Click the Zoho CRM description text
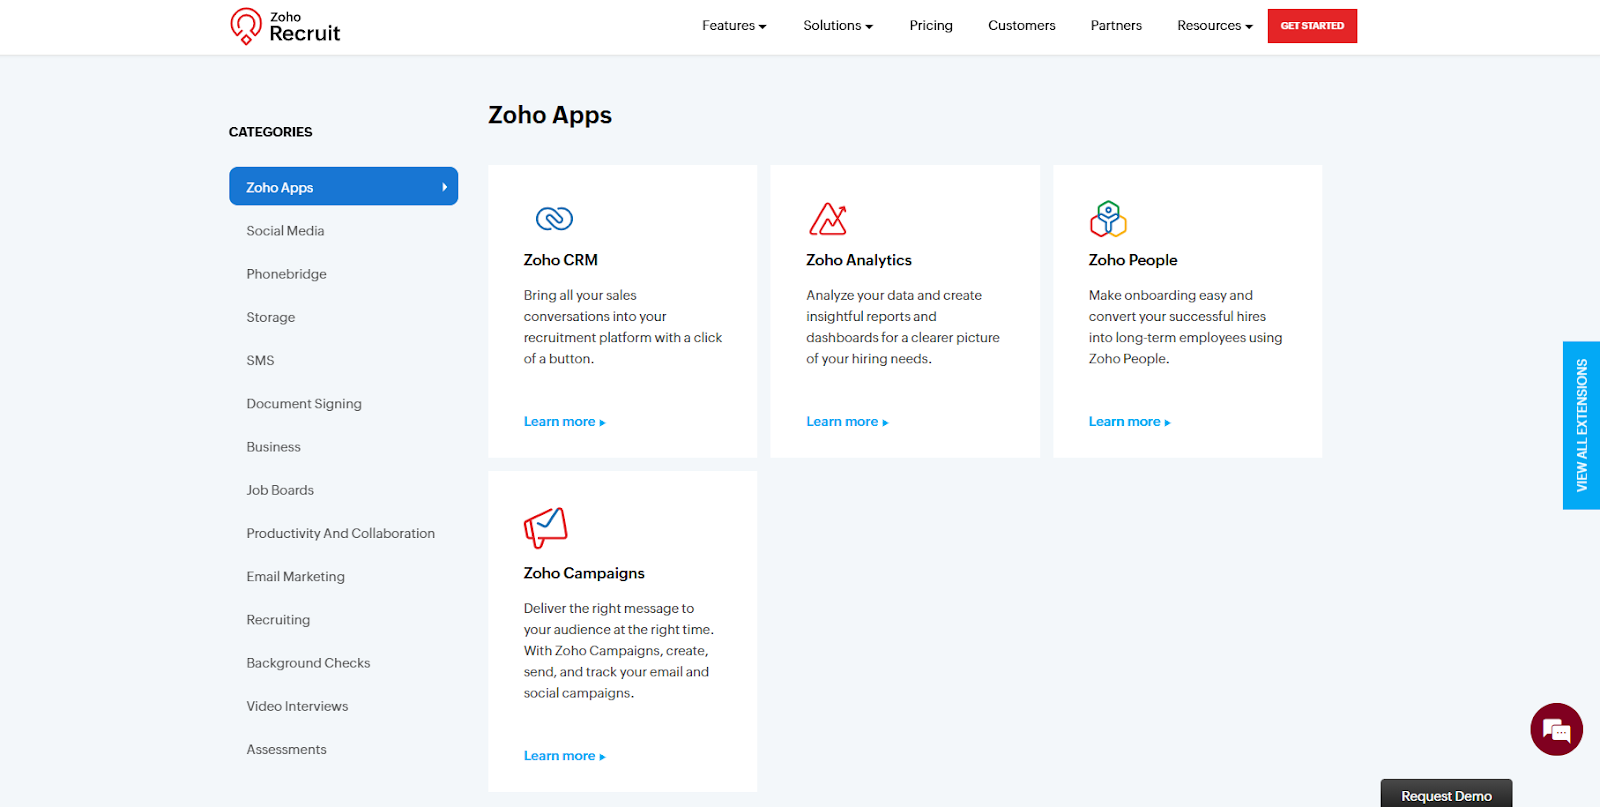 622,327
